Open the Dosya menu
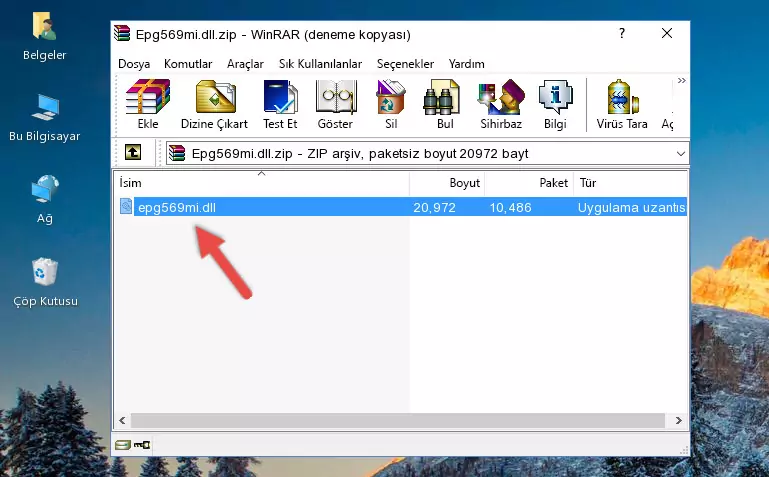This screenshot has width=769, height=477. 134,64
